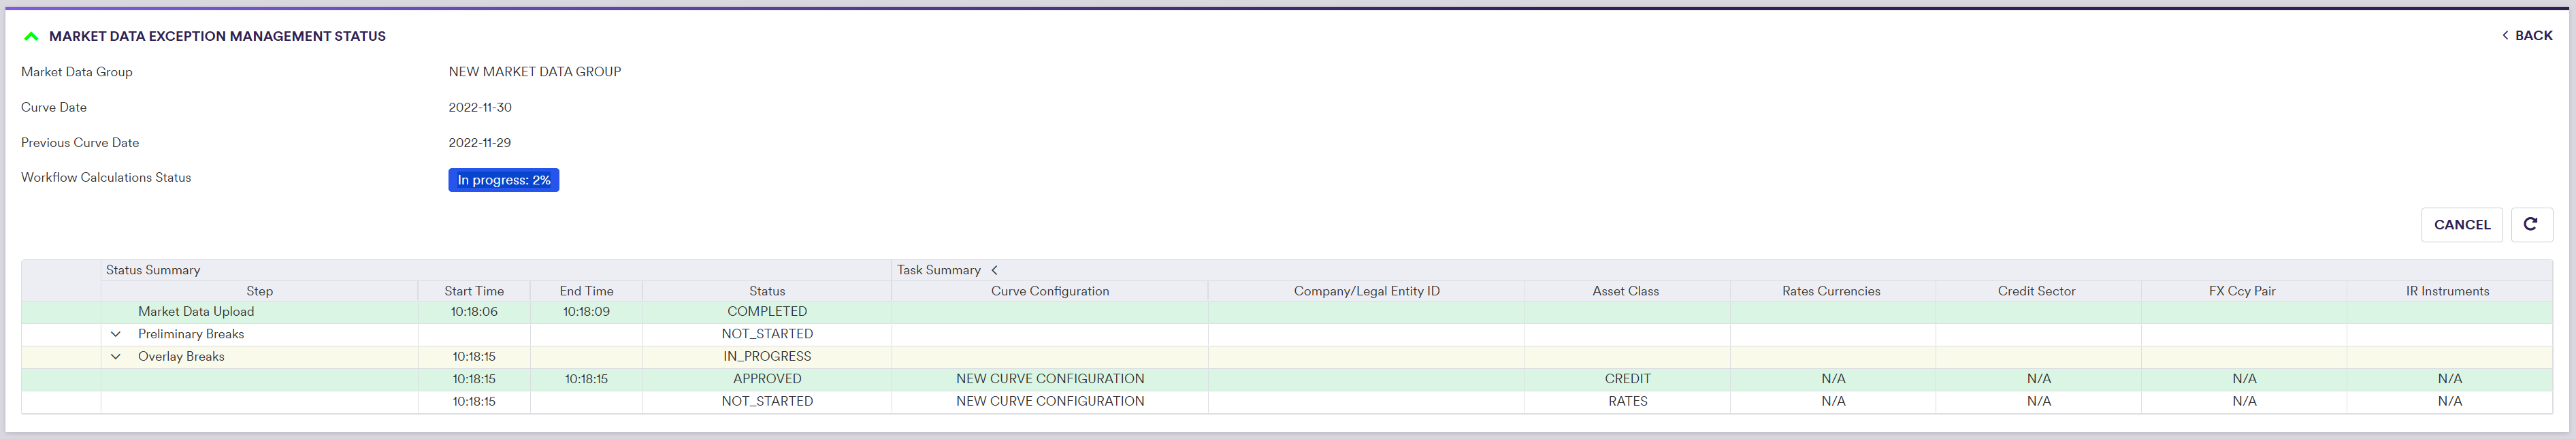Image resolution: width=2576 pixels, height=439 pixels.
Task: Click the End Time column header
Action: click(x=586, y=291)
